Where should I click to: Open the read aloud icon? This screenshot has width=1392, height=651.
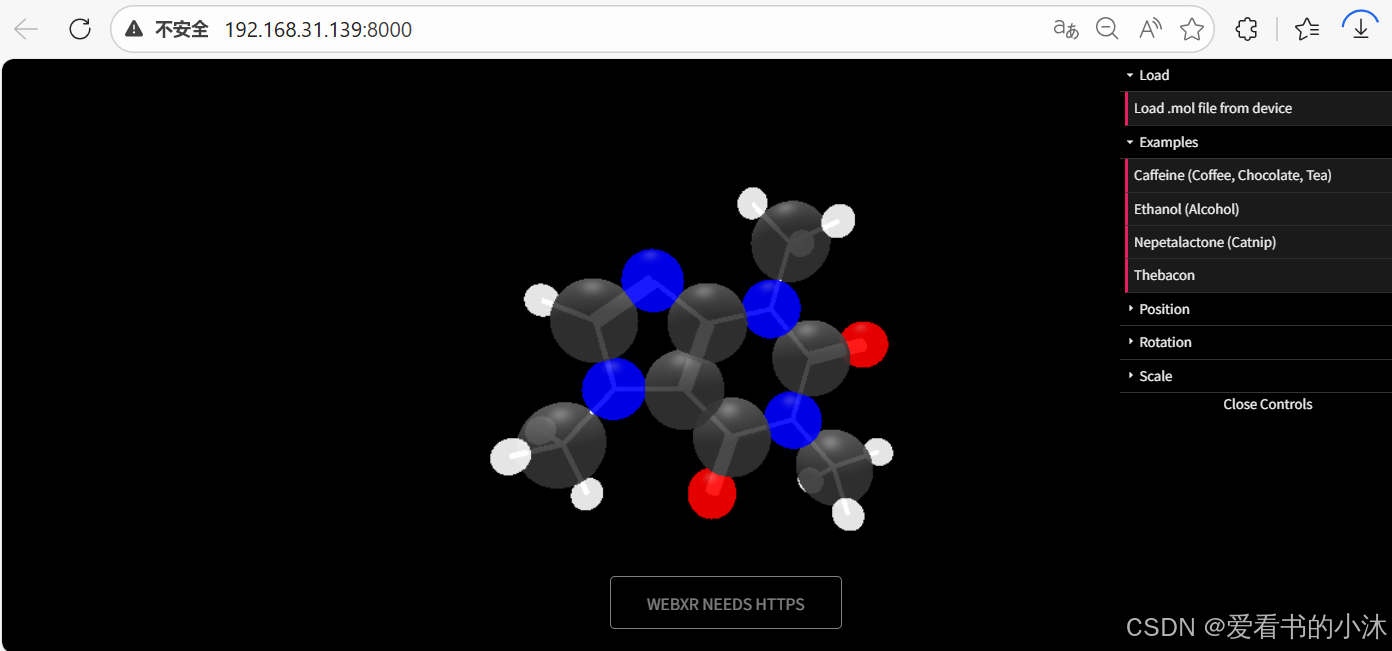(1150, 29)
